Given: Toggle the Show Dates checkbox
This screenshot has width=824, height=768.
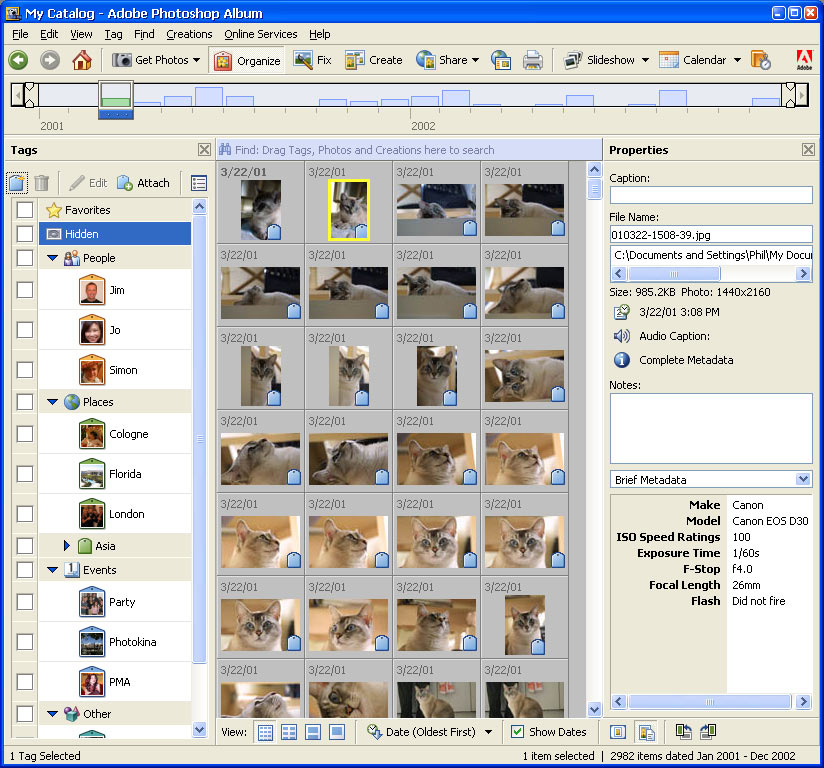Looking at the screenshot, I should [x=517, y=731].
